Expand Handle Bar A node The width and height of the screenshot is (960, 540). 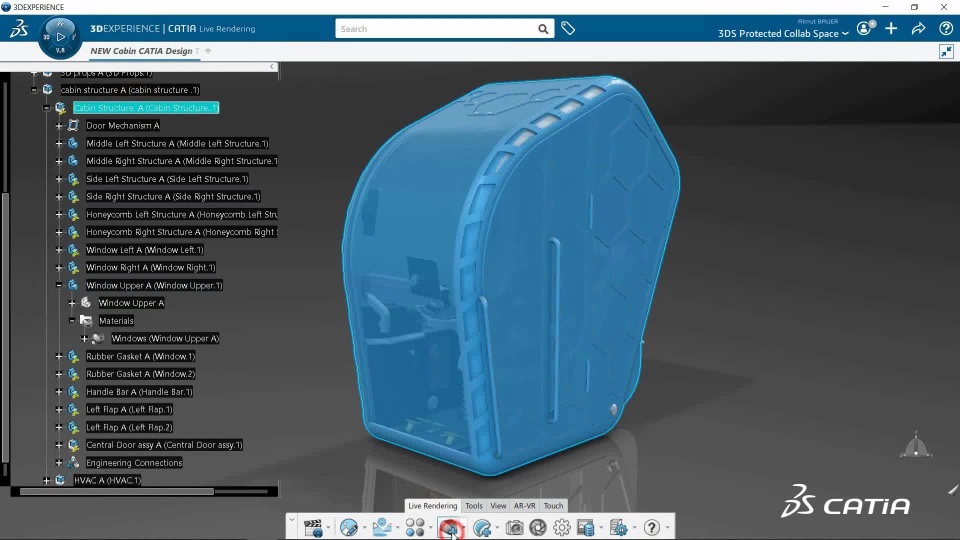[x=59, y=392]
